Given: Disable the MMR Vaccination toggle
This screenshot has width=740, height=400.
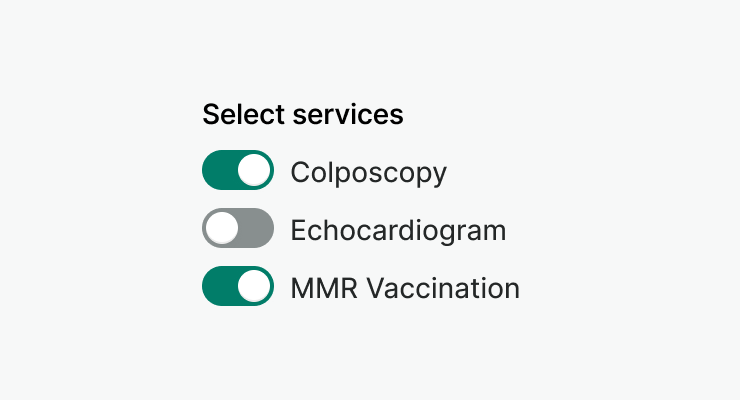Looking at the screenshot, I should (x=238, y=287).
